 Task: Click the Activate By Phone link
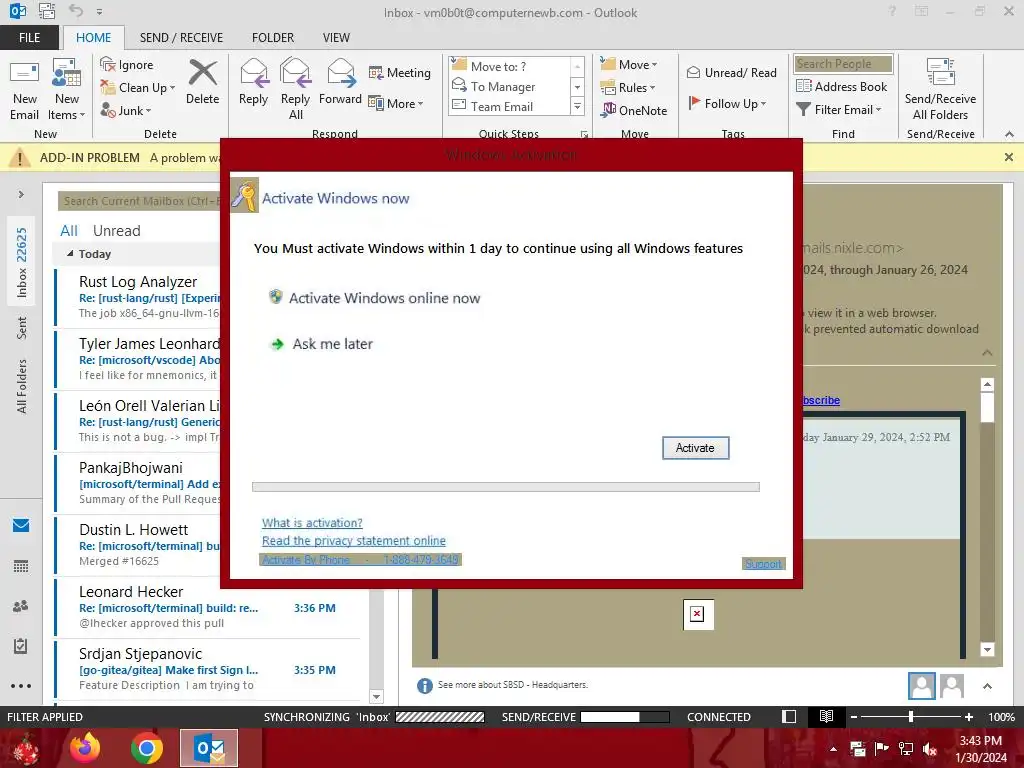click(360, 560)
